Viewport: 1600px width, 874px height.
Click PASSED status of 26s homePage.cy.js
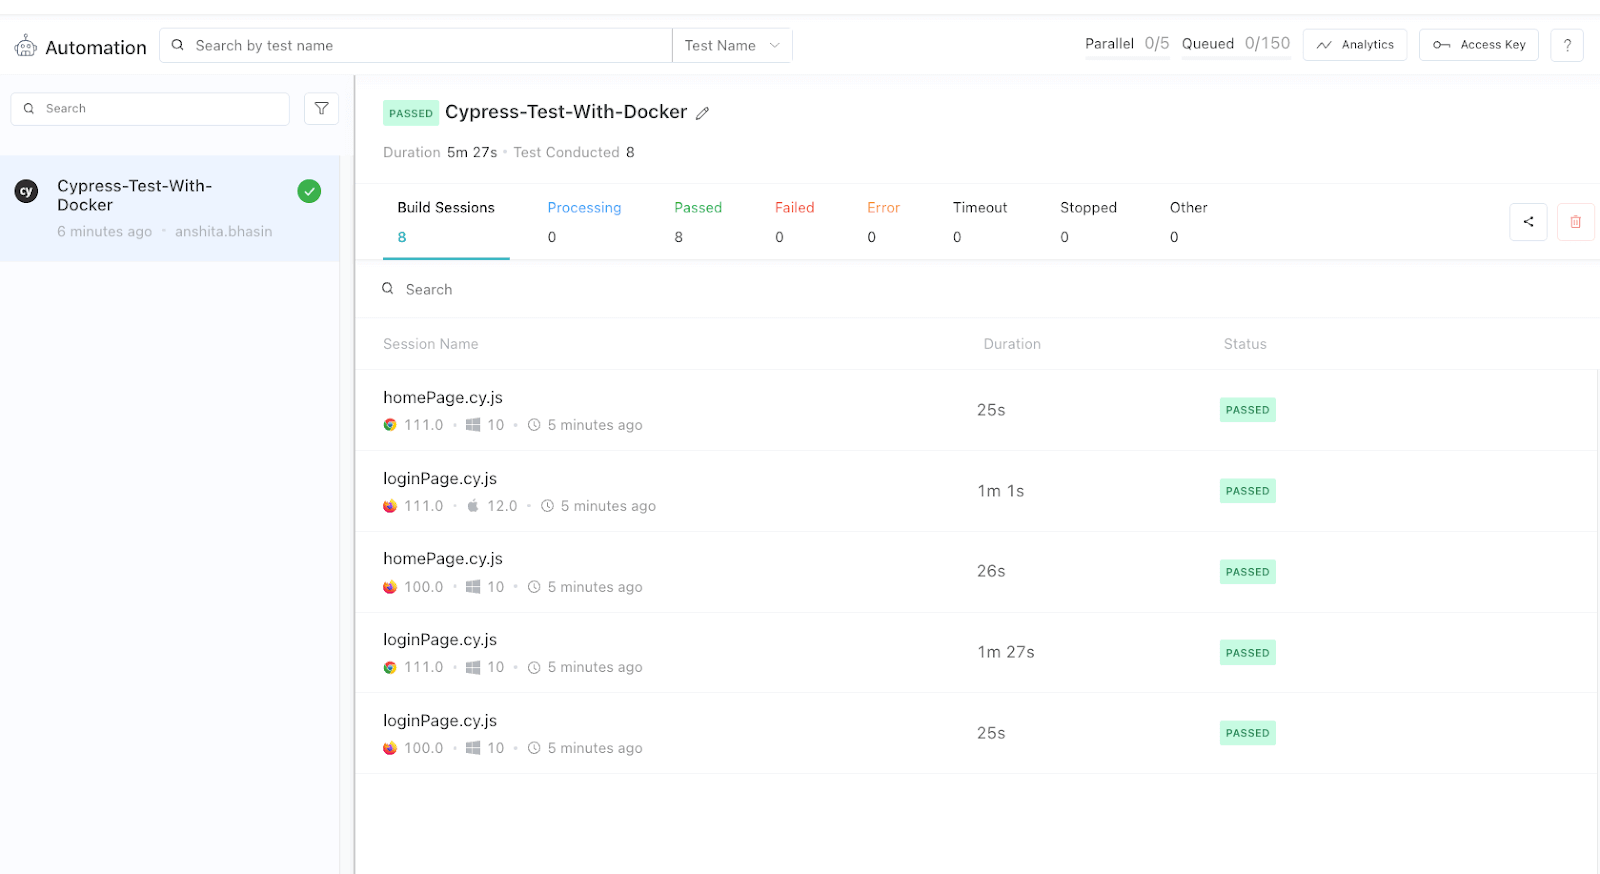point(1247,572)
